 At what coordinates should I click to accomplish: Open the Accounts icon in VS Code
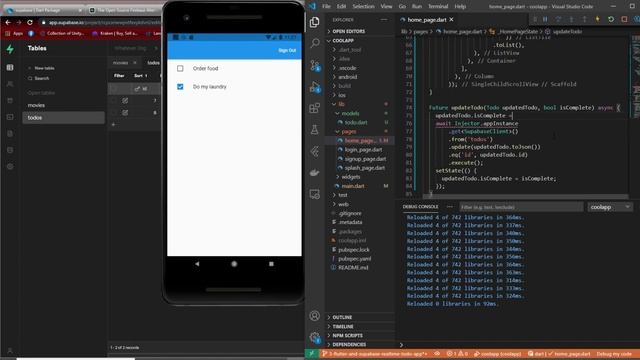coord(314,316)
